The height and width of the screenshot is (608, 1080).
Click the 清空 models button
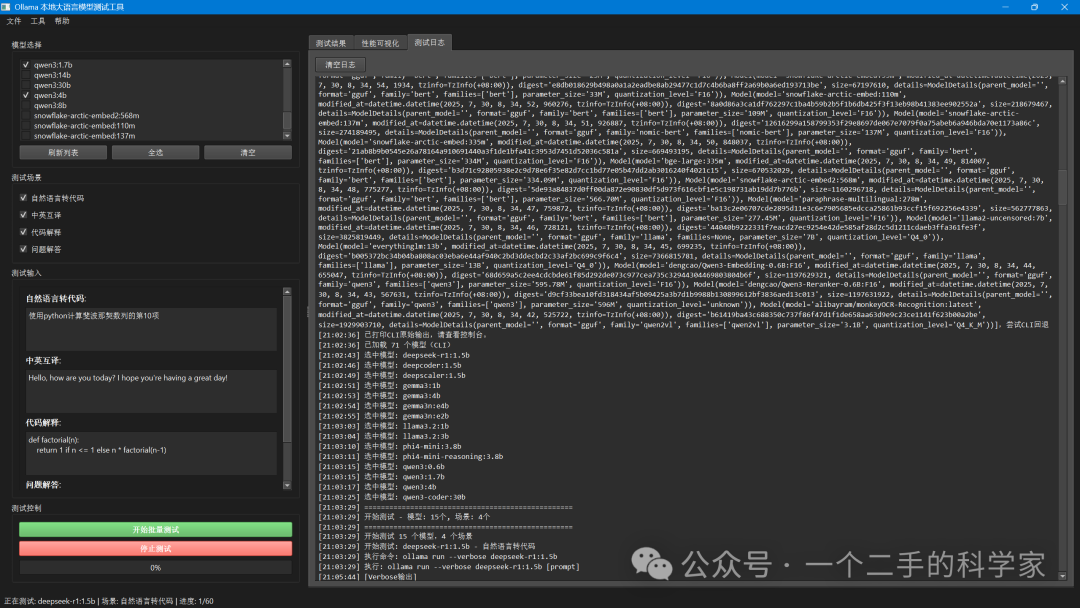(248, 152)
